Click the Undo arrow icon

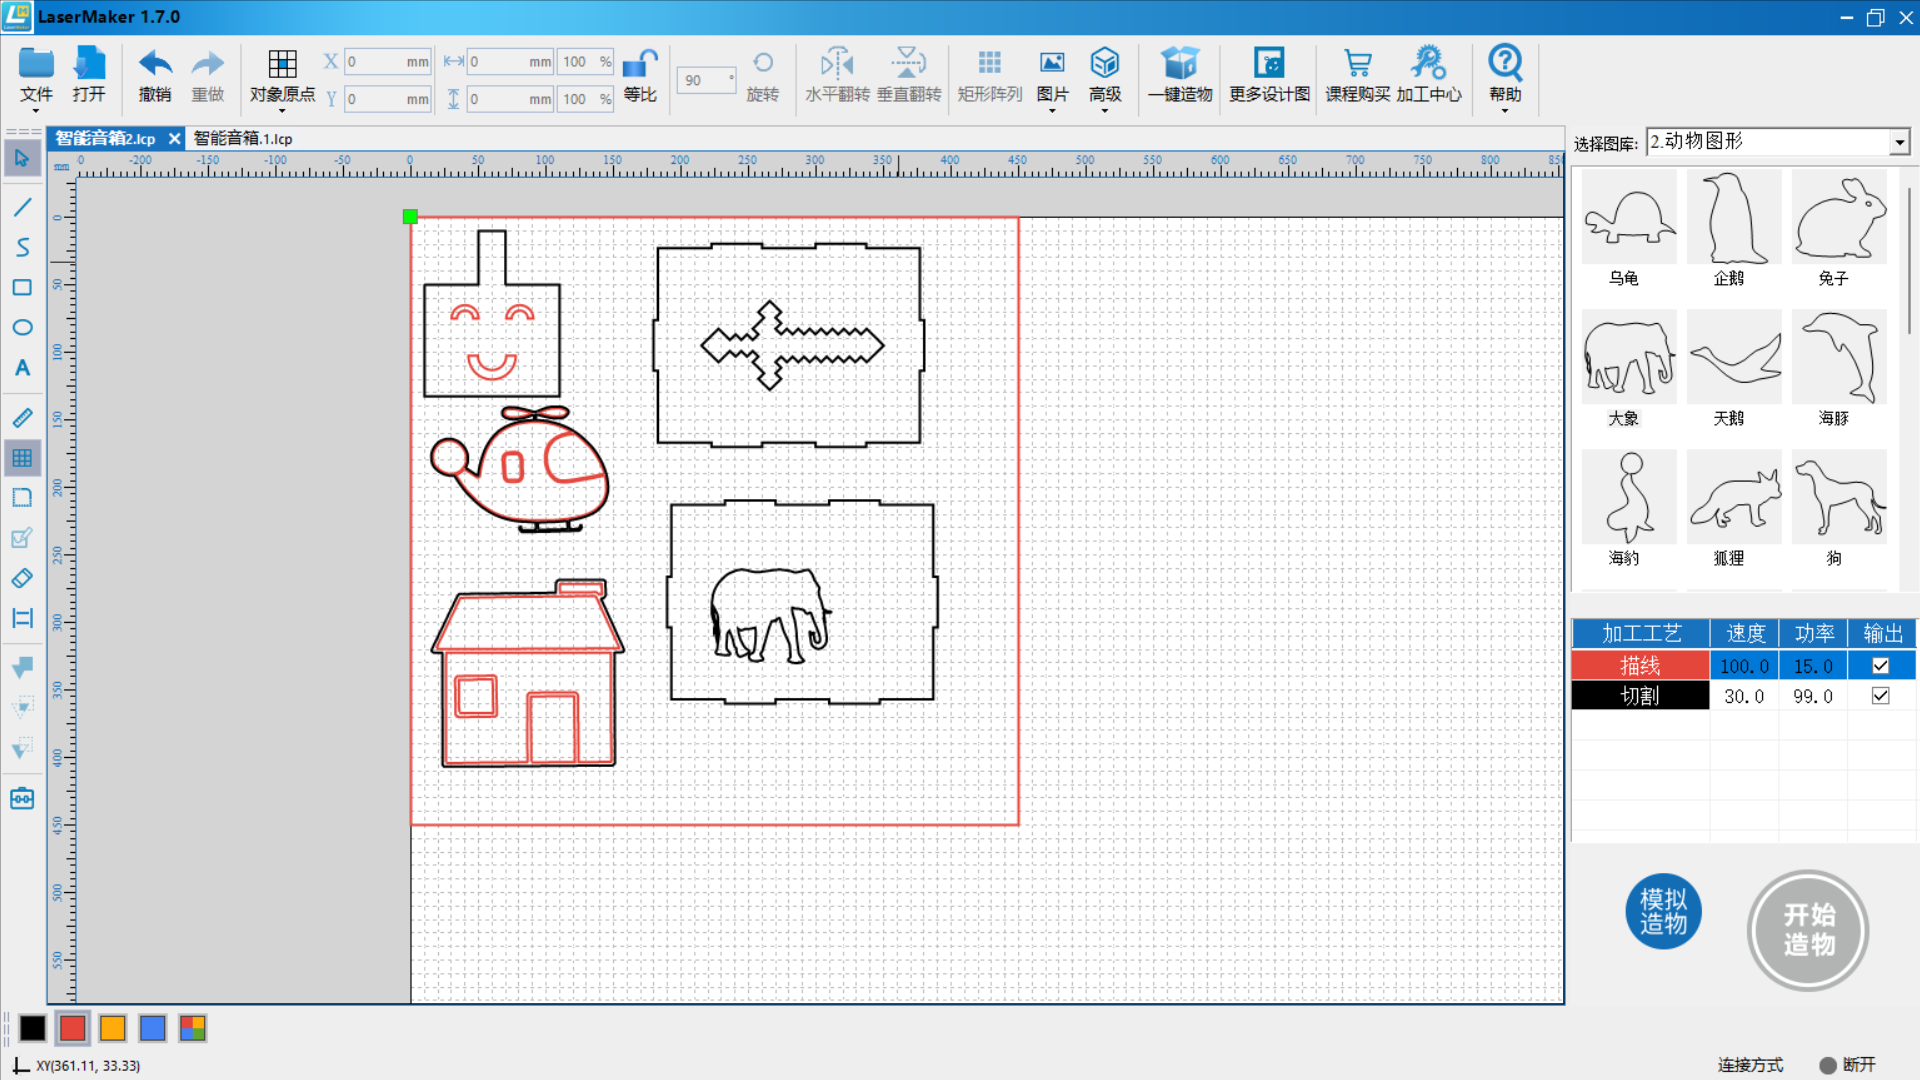(x=155, y=64)
